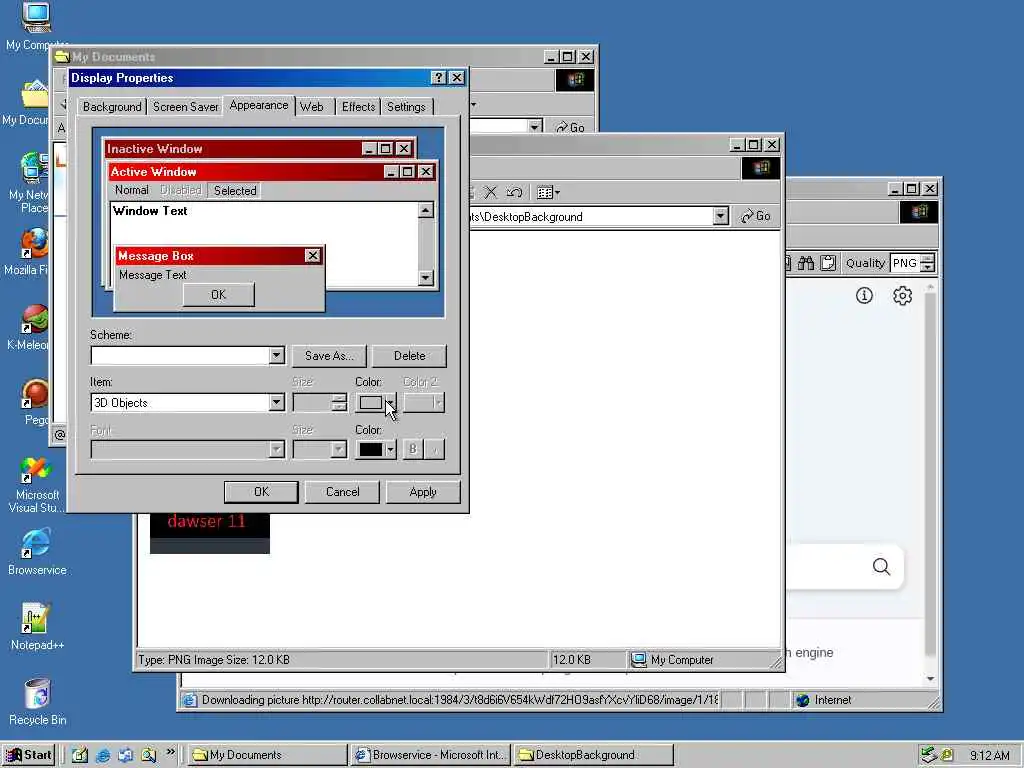Switch to DesktopBackground taskbar button
The height and width of the screenshot is (768, 1024).
pos(593,755)
